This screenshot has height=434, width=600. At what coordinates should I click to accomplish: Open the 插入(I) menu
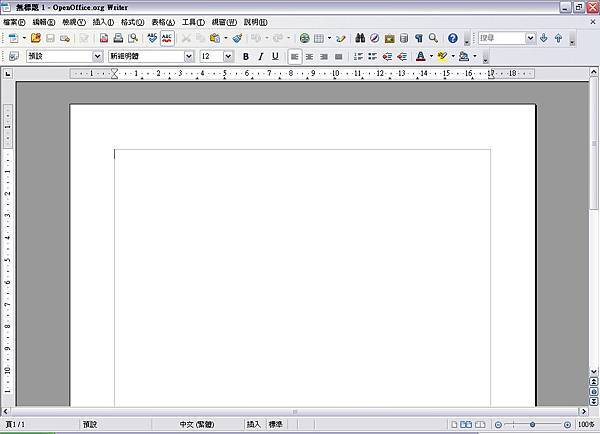103,22
